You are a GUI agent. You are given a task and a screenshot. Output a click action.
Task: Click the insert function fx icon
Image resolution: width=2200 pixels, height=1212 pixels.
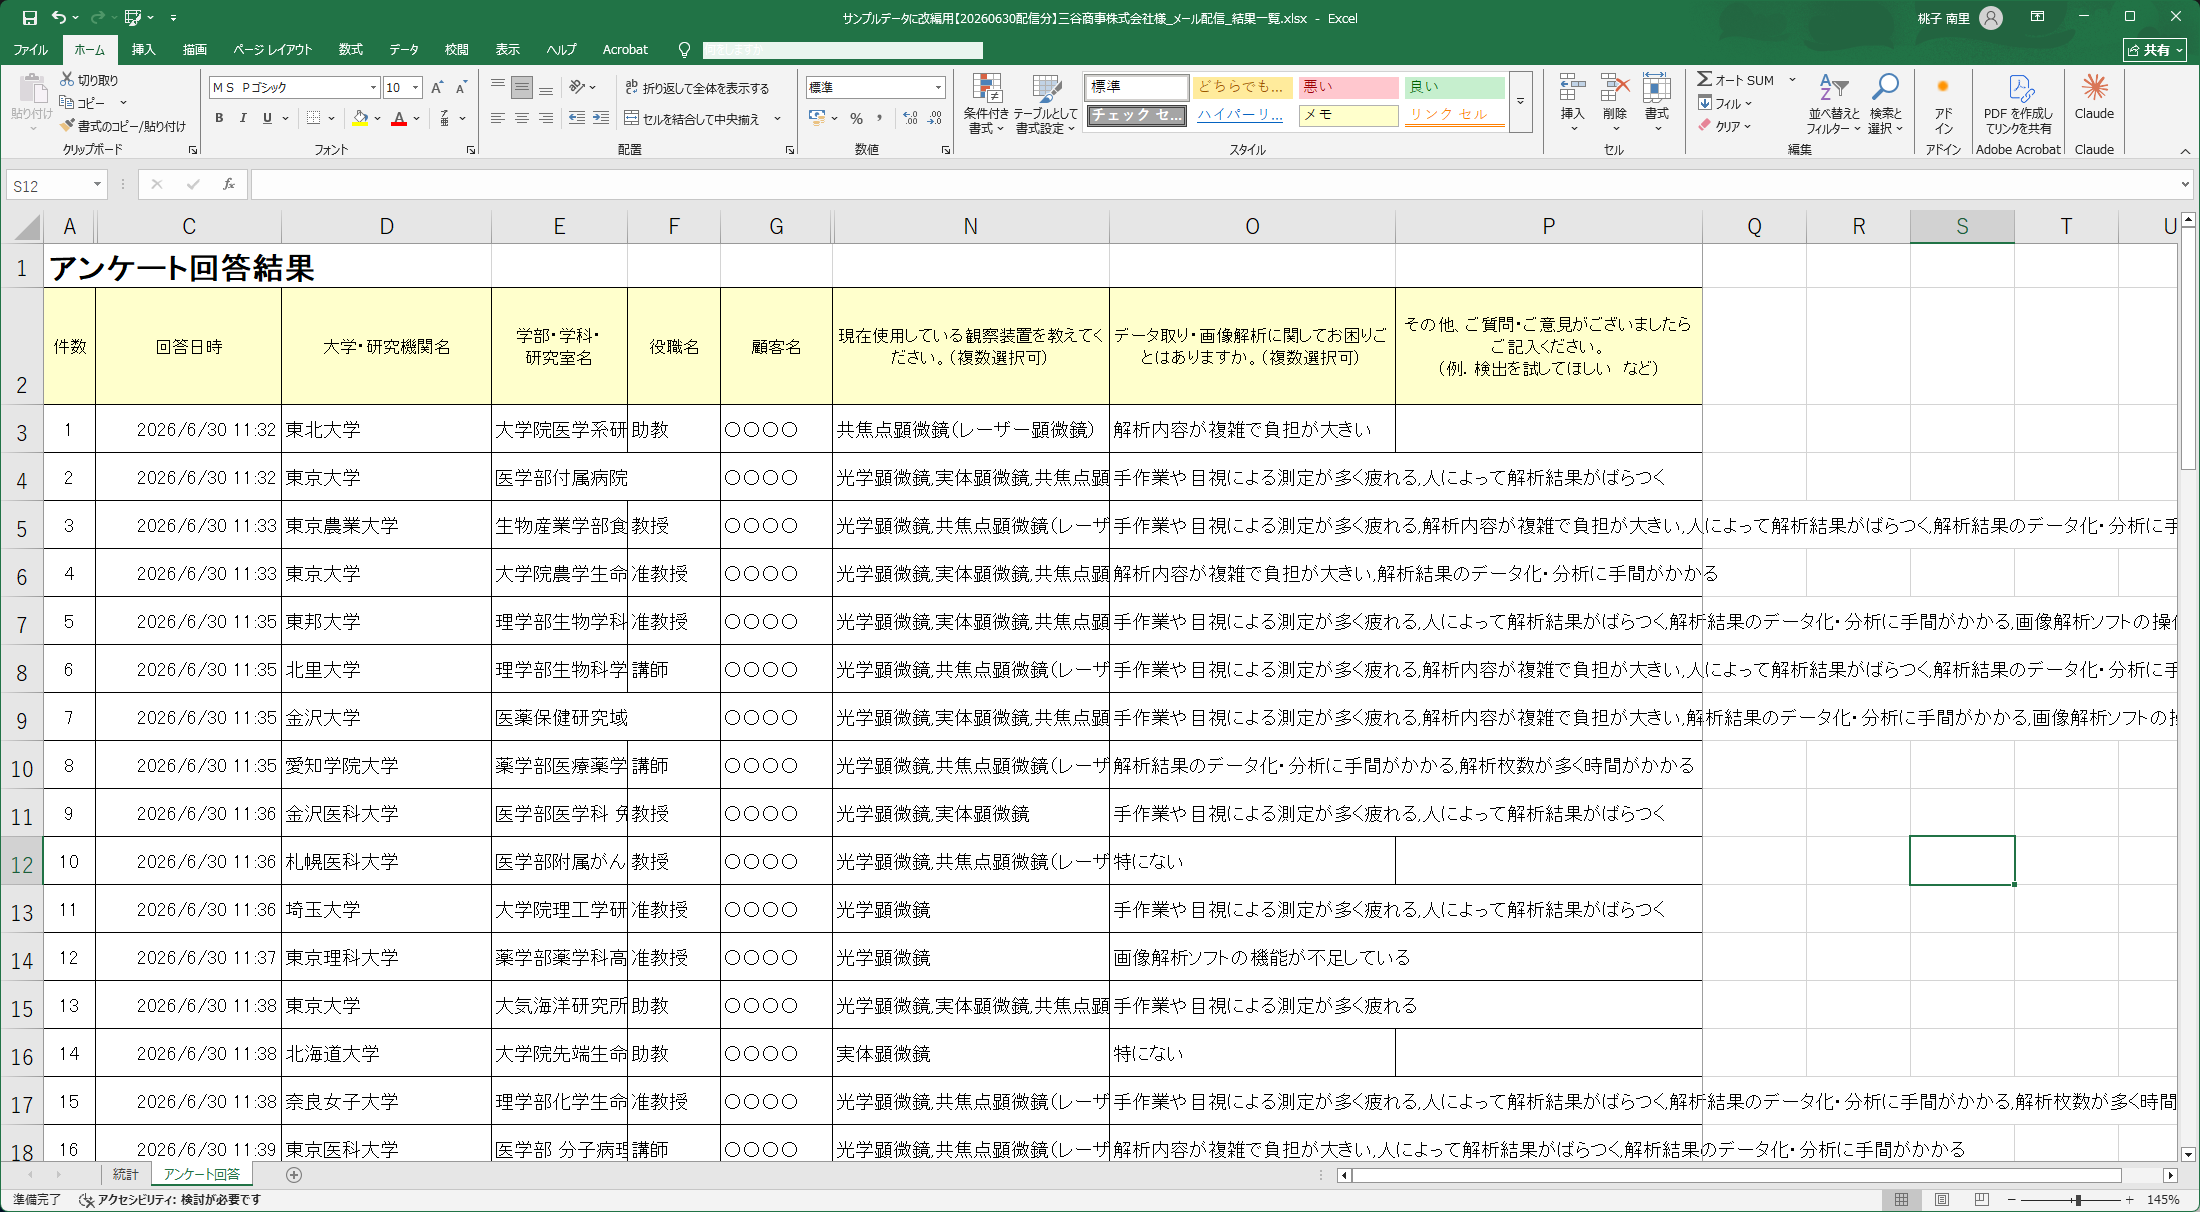click(x=229, y=184)
